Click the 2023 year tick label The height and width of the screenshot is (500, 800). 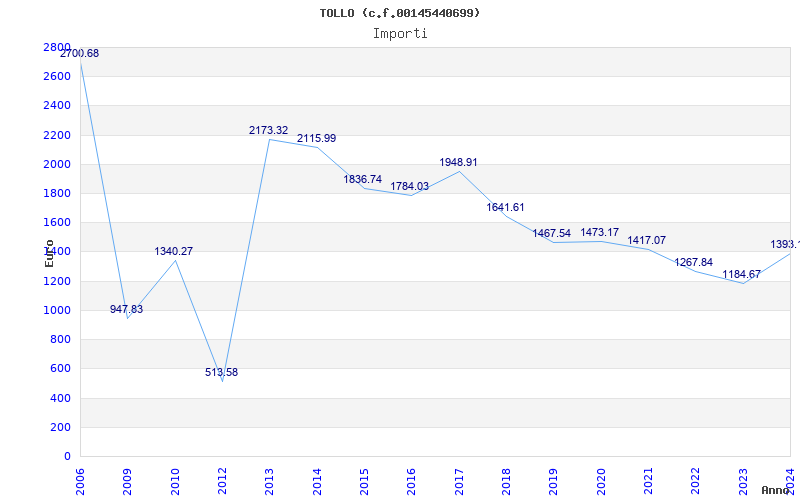(x=743, y=482)
